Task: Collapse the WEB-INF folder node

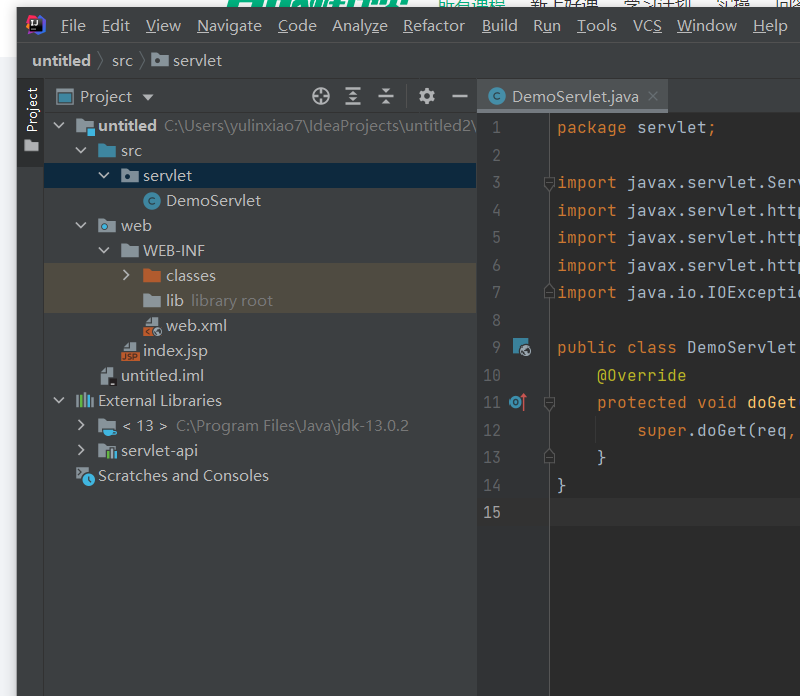Action: click(104, 251)
